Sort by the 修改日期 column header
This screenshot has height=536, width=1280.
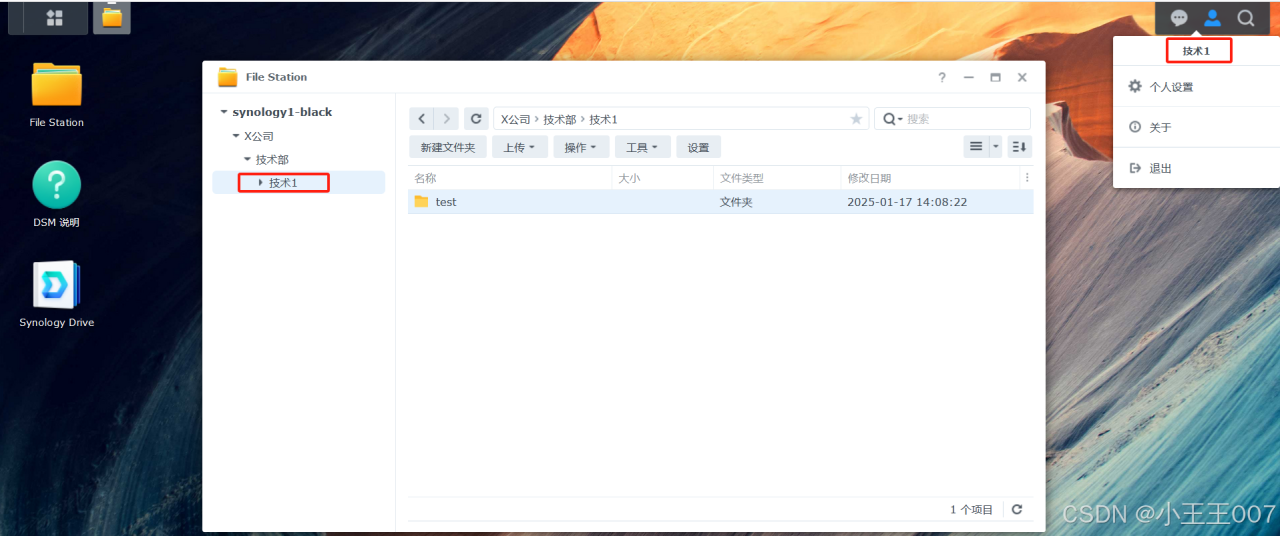point(930,178)
